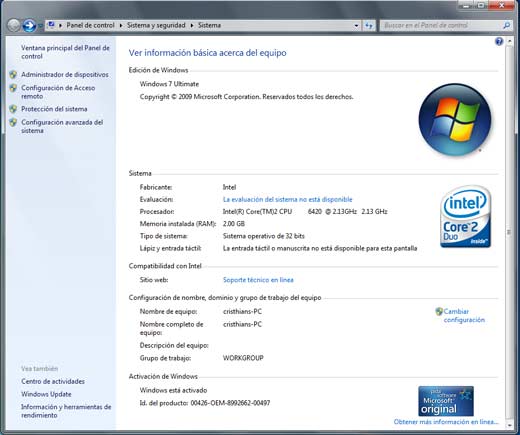
Task: Open Configuración de Acceso remoto link
Action: [58, 92]
